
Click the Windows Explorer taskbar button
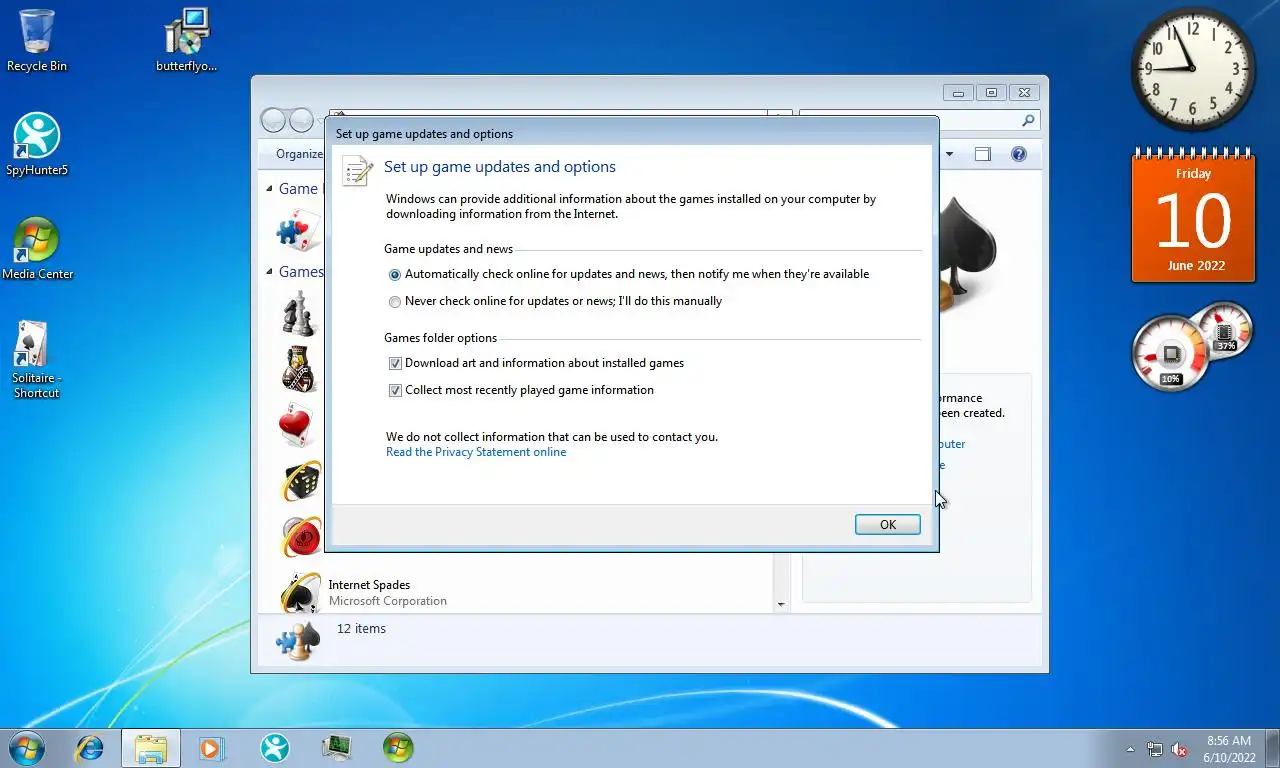tap(151, 747)
